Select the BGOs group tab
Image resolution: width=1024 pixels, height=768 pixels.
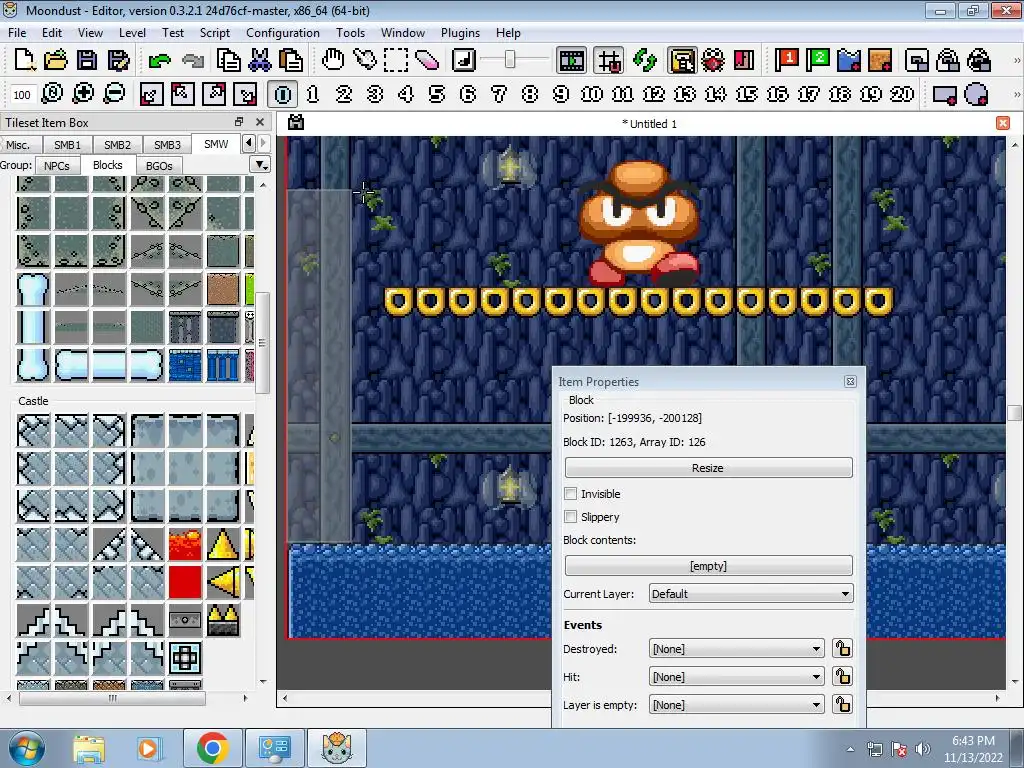point(159,166)
